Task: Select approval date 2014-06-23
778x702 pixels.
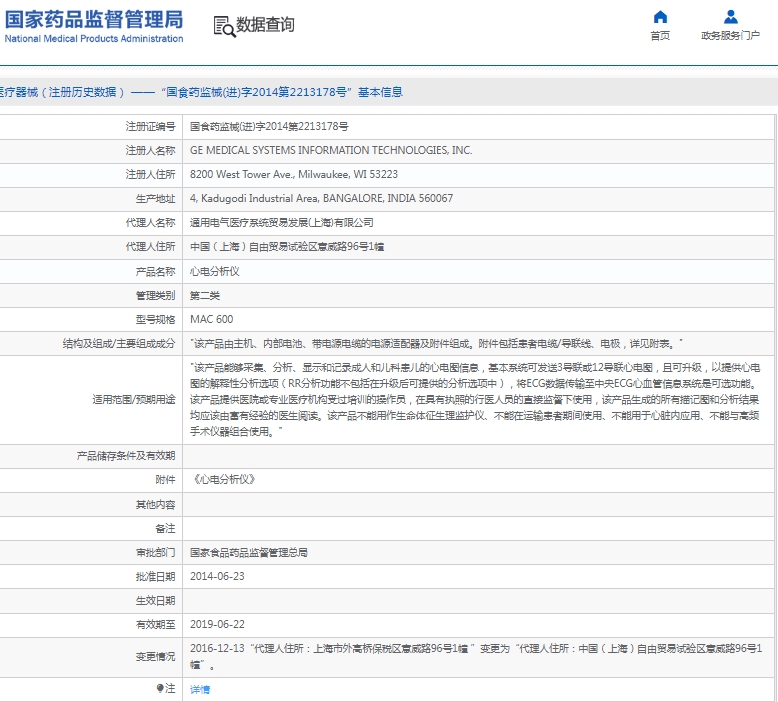Action: (x=217, y=576)
